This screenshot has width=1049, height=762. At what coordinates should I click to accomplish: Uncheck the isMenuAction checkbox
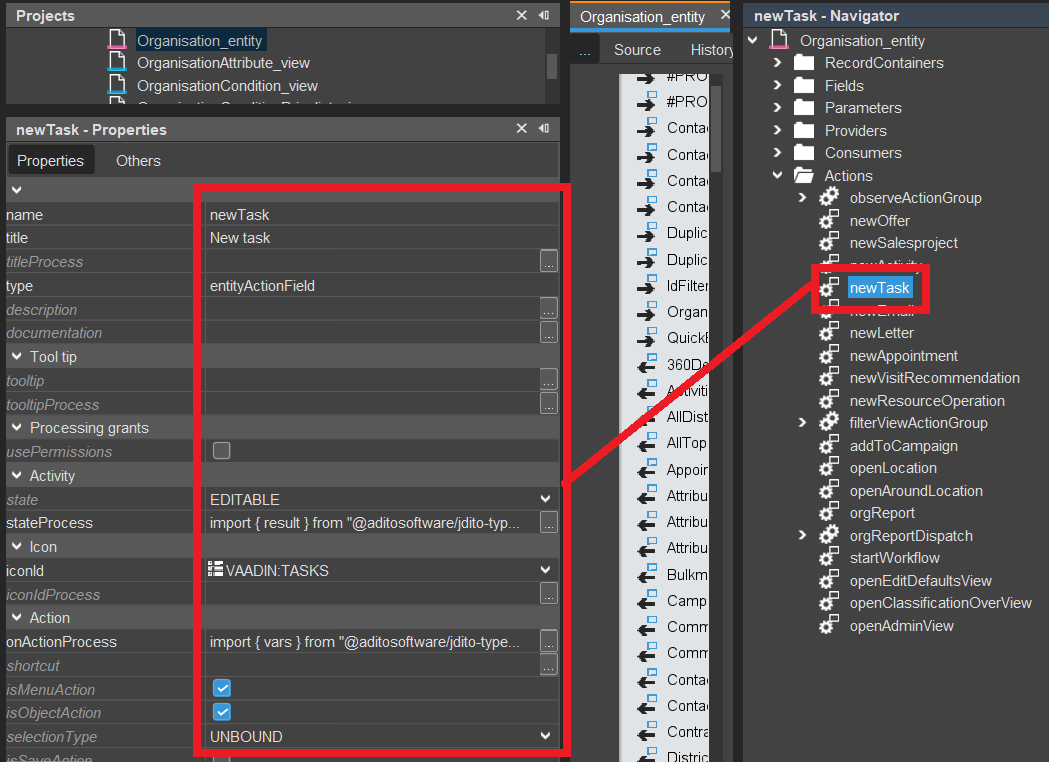(x=222, y=689)
